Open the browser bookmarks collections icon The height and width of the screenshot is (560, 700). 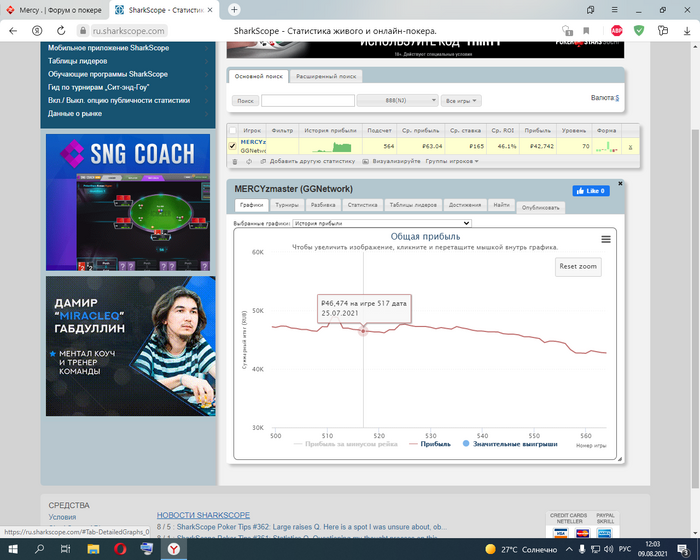[590, 10]
